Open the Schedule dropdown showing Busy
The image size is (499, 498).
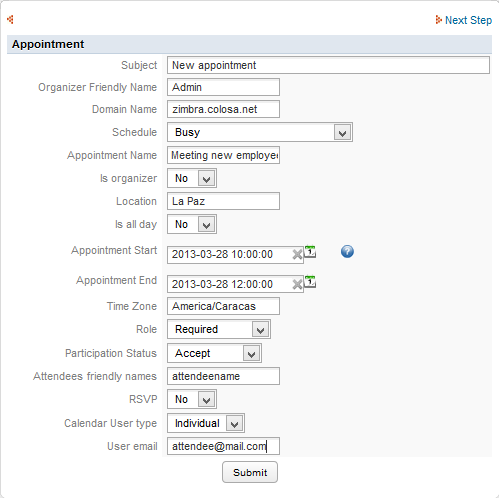coord(260,132)
